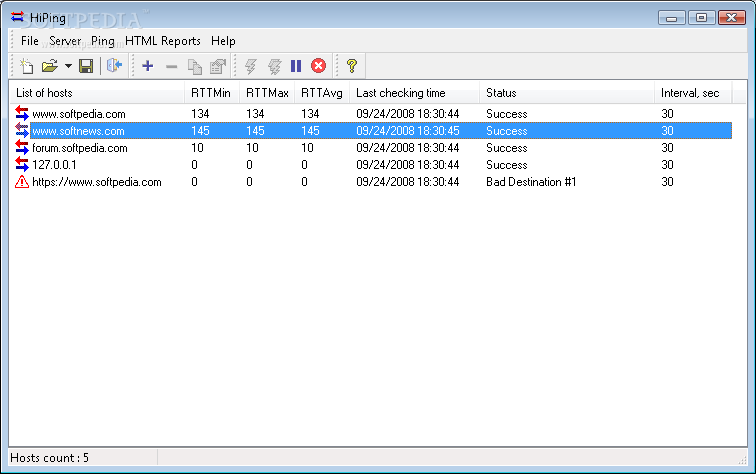Image resolution: width=756 pixels, height=474 pixels.
Task: Open host properties toolbar icon
Action: point(218,67)
